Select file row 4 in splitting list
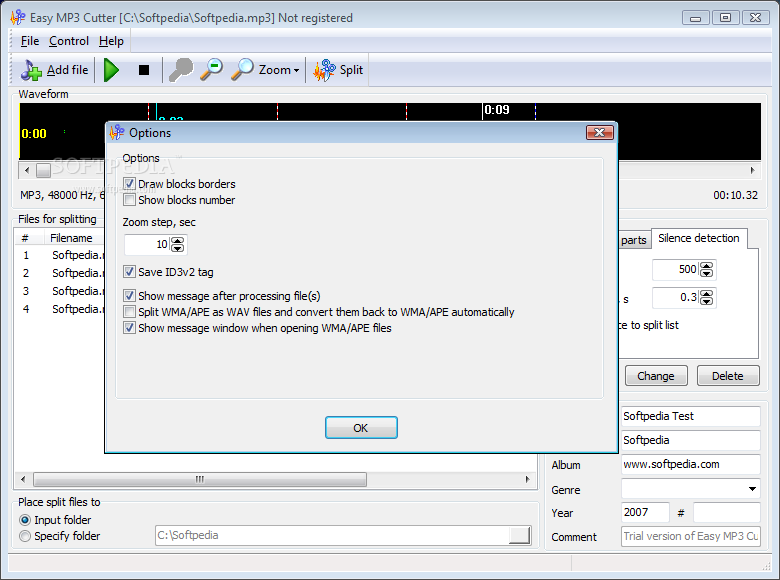Screen dimensions: 780x580 click(x=61, y=309)
